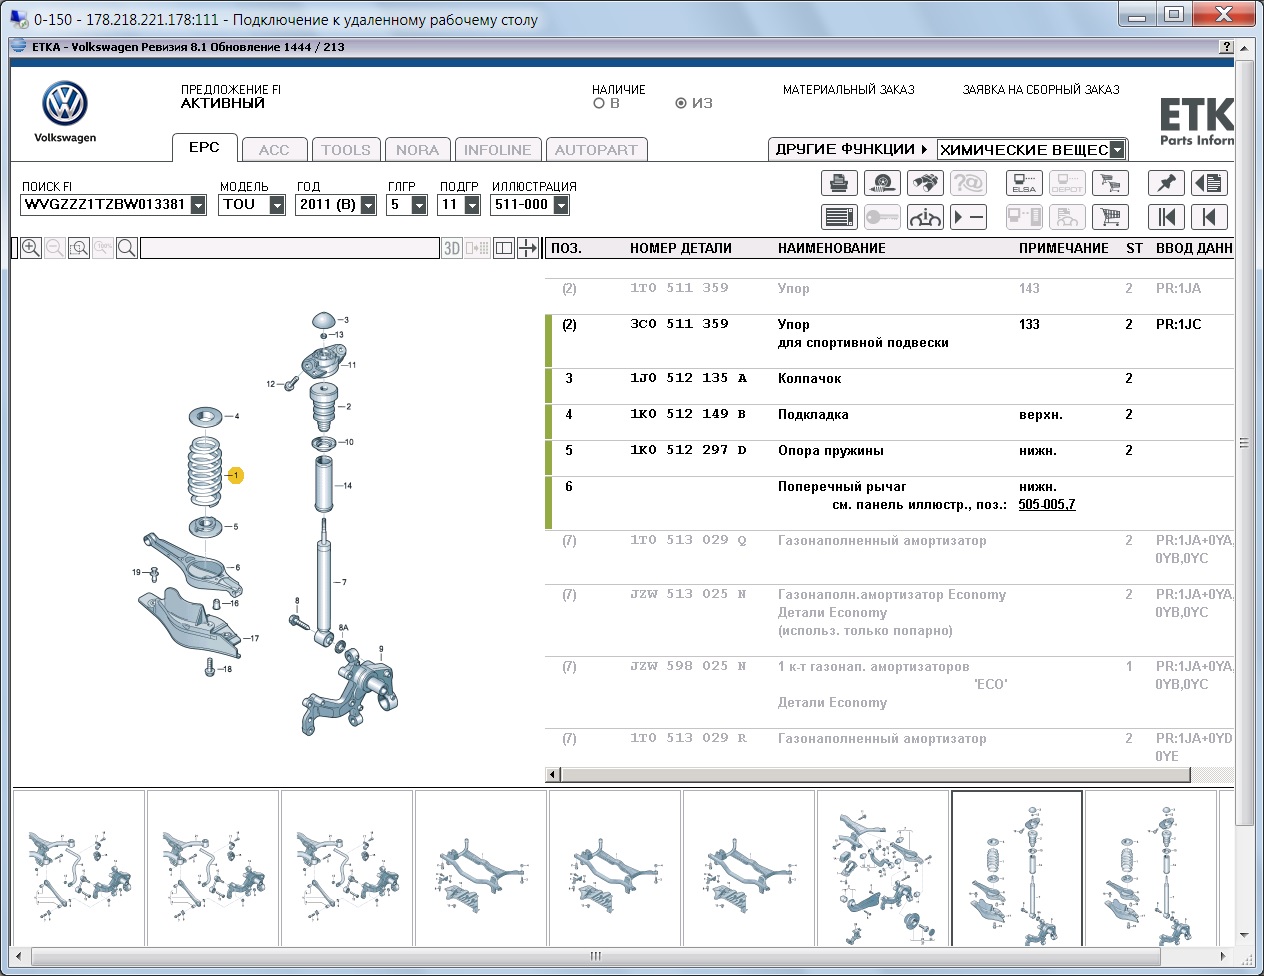Zoom in on the illustration

[x=31, y=248]
